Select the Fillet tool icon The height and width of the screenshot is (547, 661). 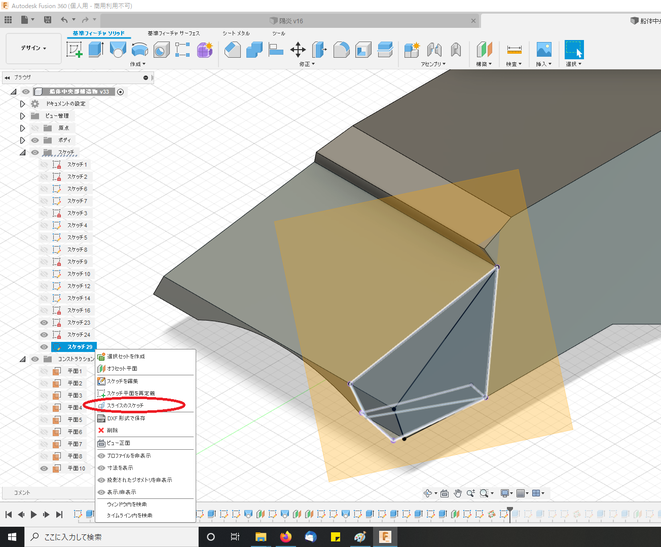[x=341, y=50]
